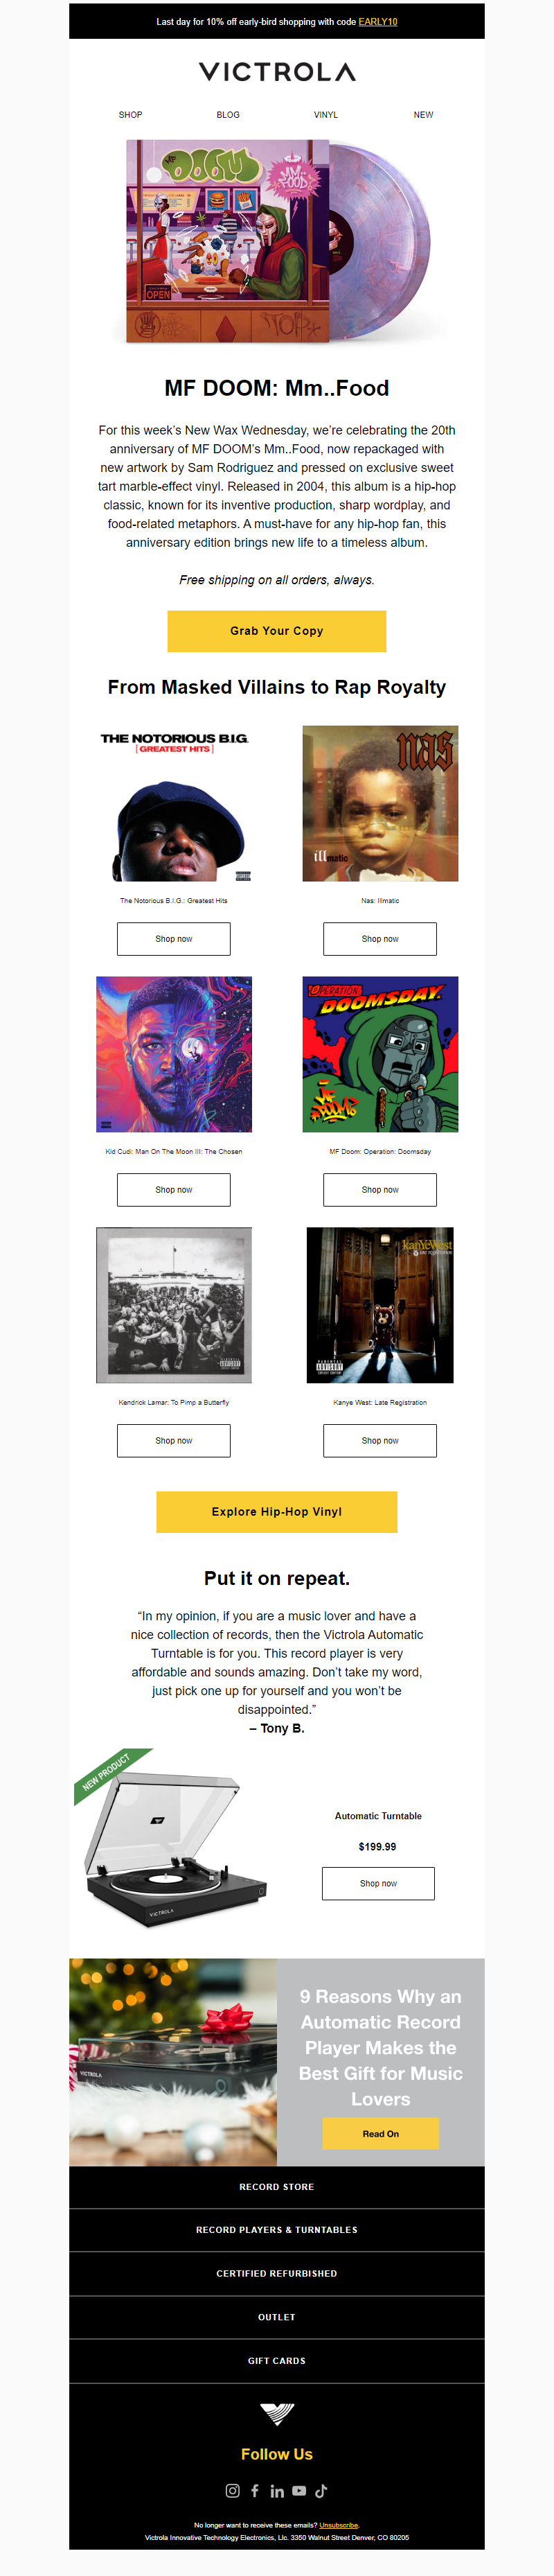Open the MF Doom Operation Doomsday cover
Viewport: 554px width, 2576px height.
(x=380, y=1054)
